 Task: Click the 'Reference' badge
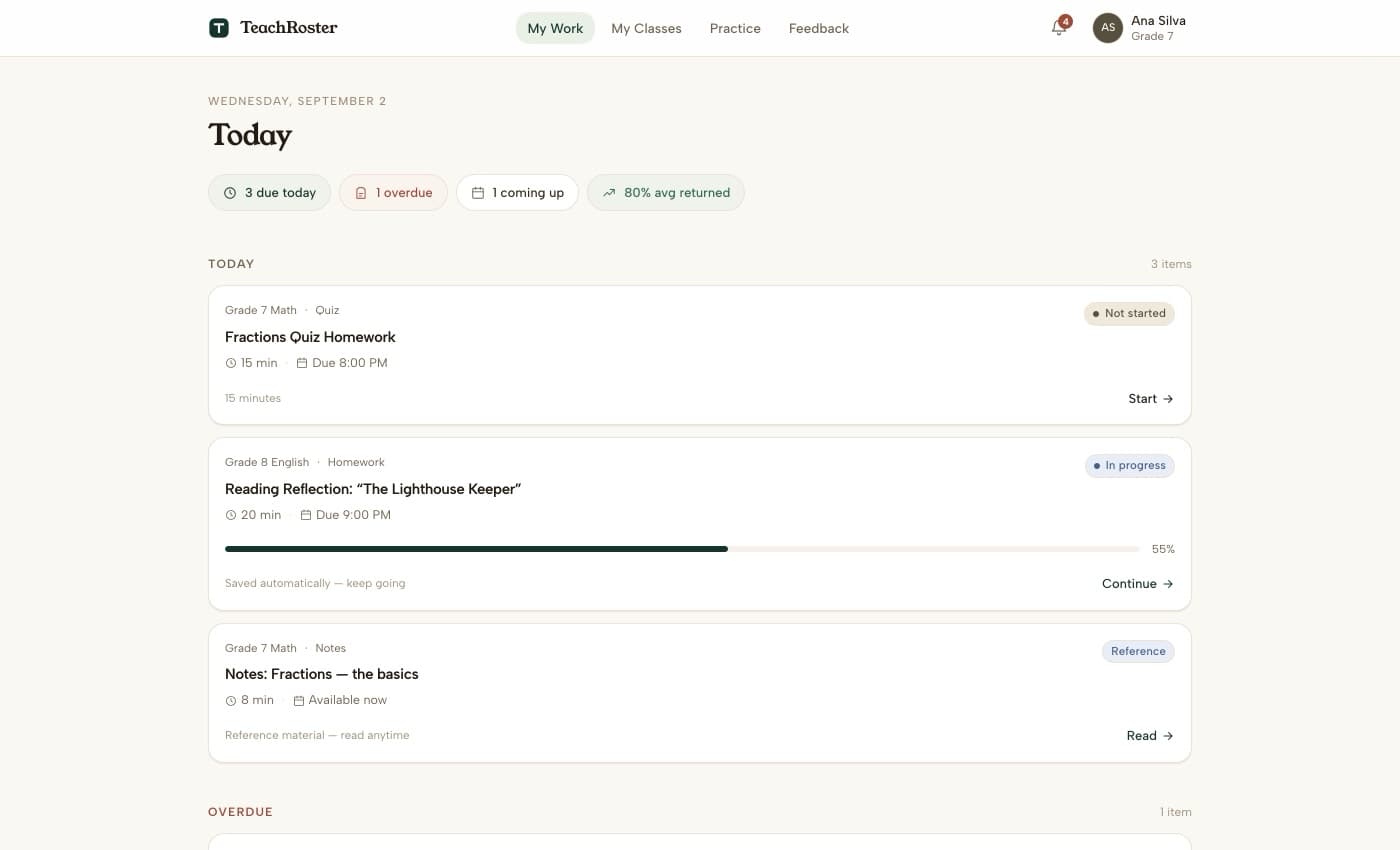click(1138, 652)
